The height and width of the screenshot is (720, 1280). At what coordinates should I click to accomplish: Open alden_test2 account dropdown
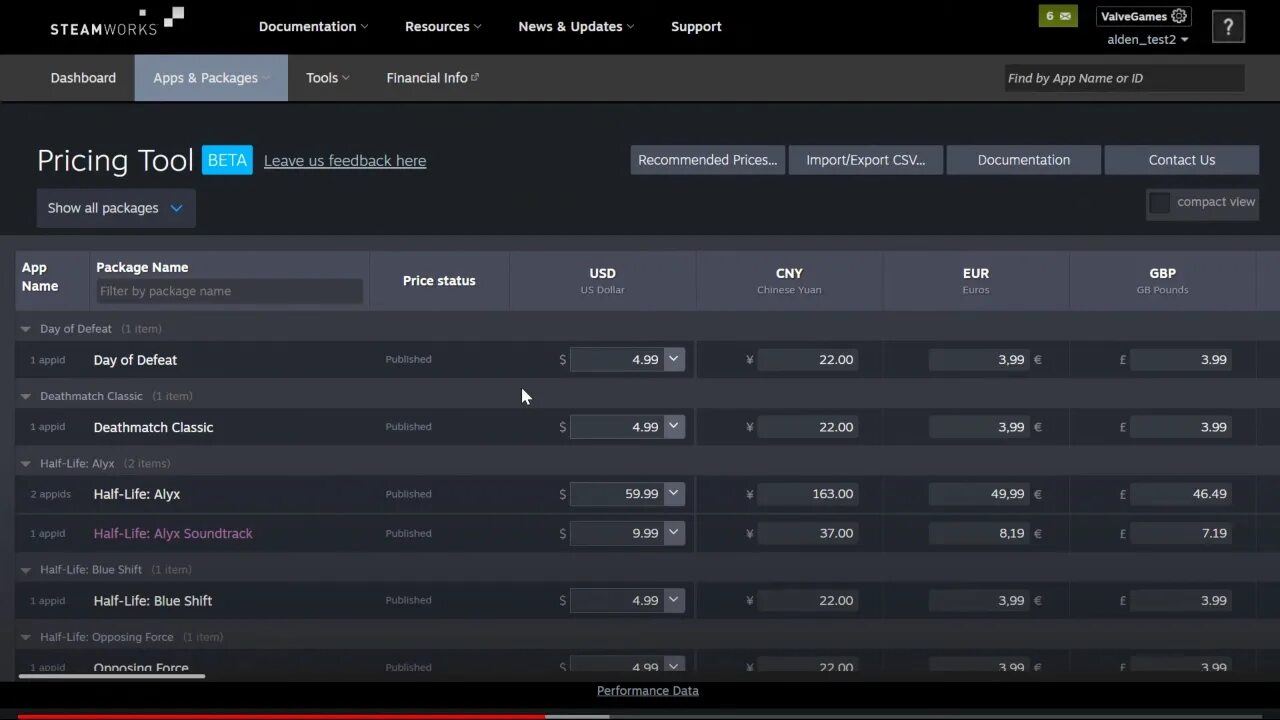1148,40
